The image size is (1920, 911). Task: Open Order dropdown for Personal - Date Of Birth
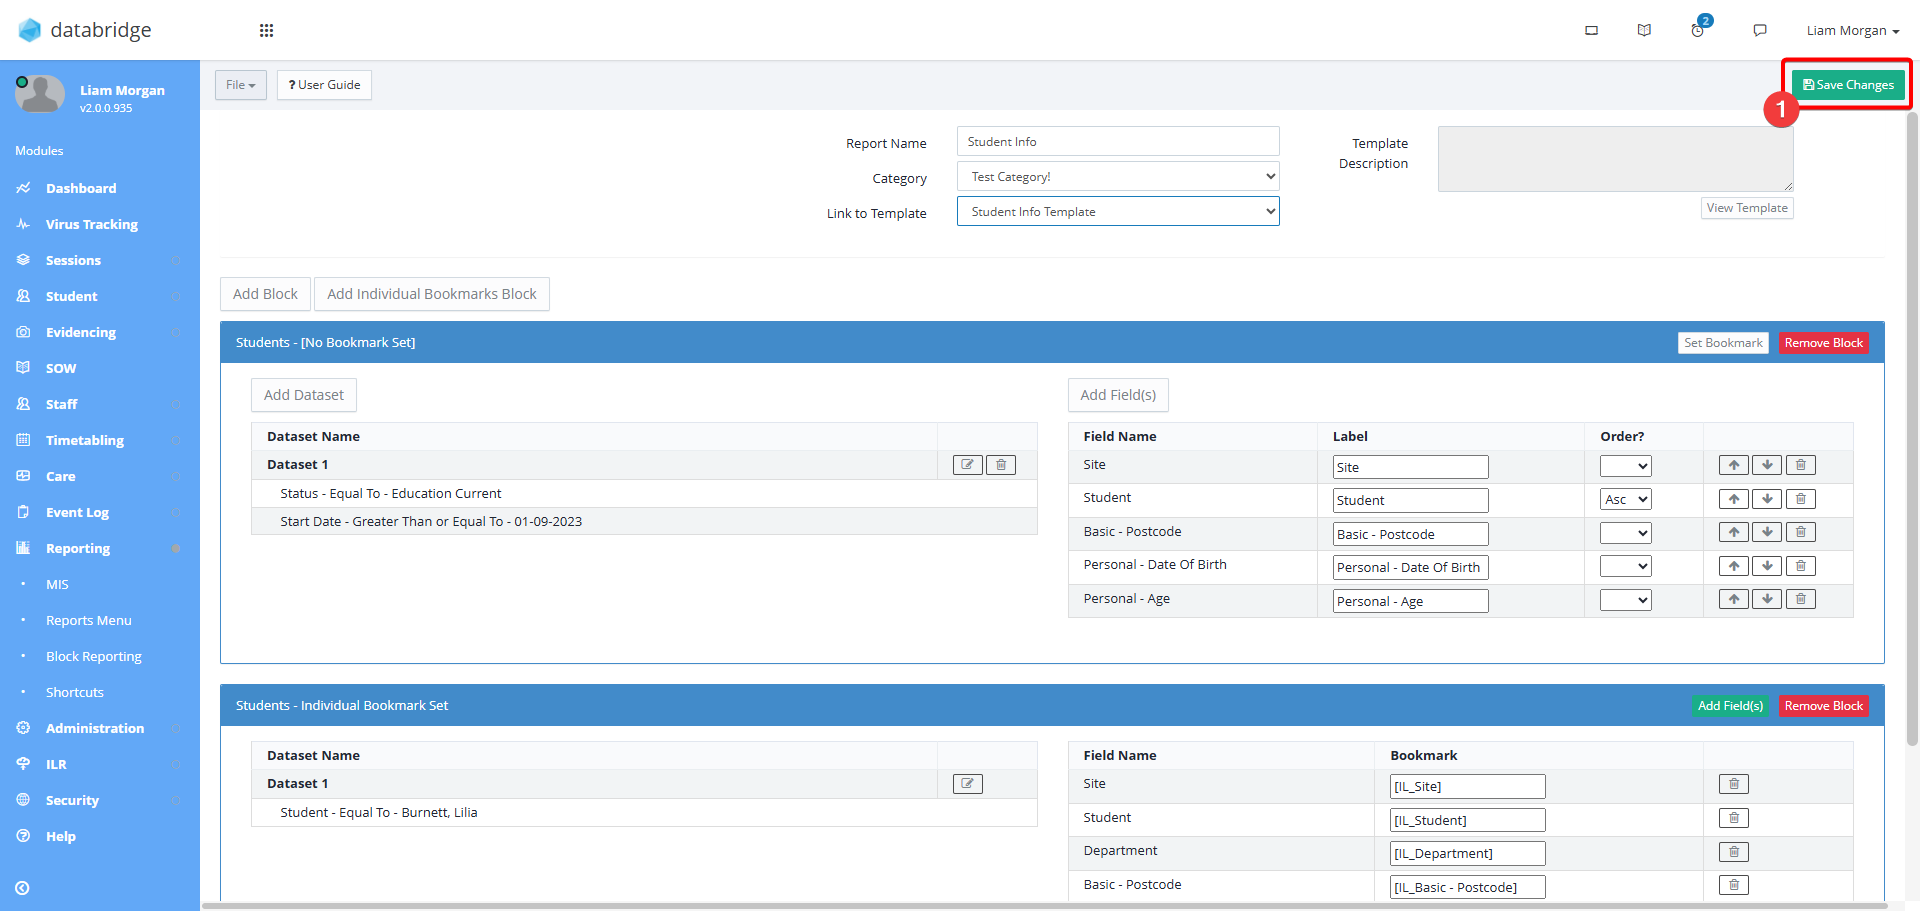click(1625, 567)
